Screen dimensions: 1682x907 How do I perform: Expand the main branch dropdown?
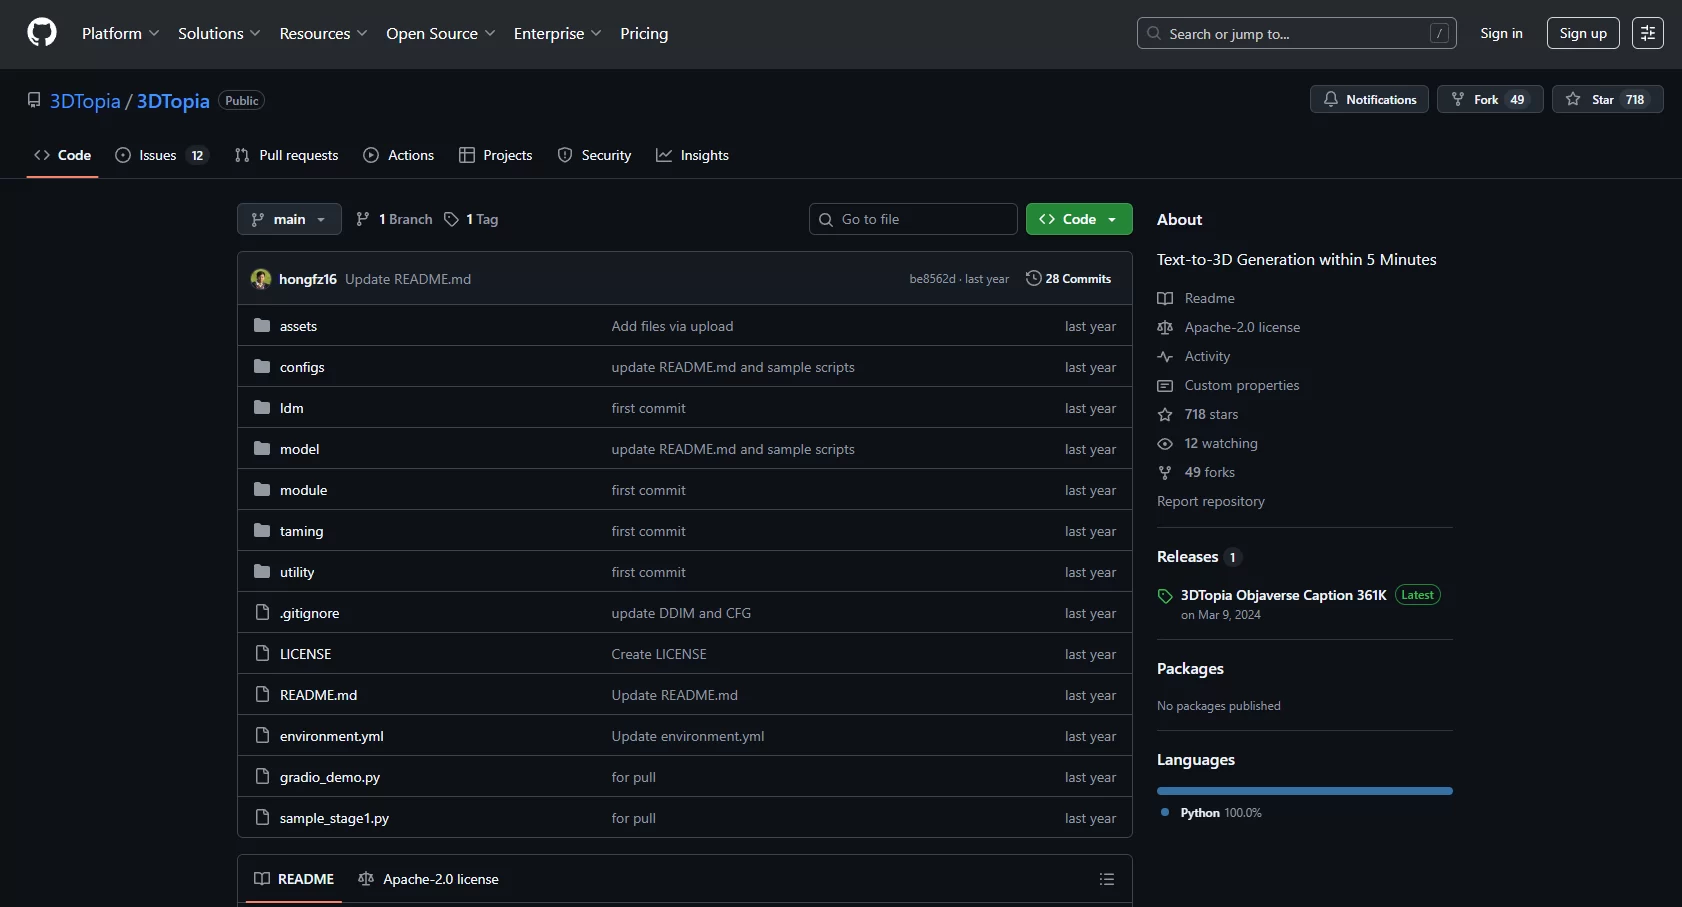click(x=289, y=219)
